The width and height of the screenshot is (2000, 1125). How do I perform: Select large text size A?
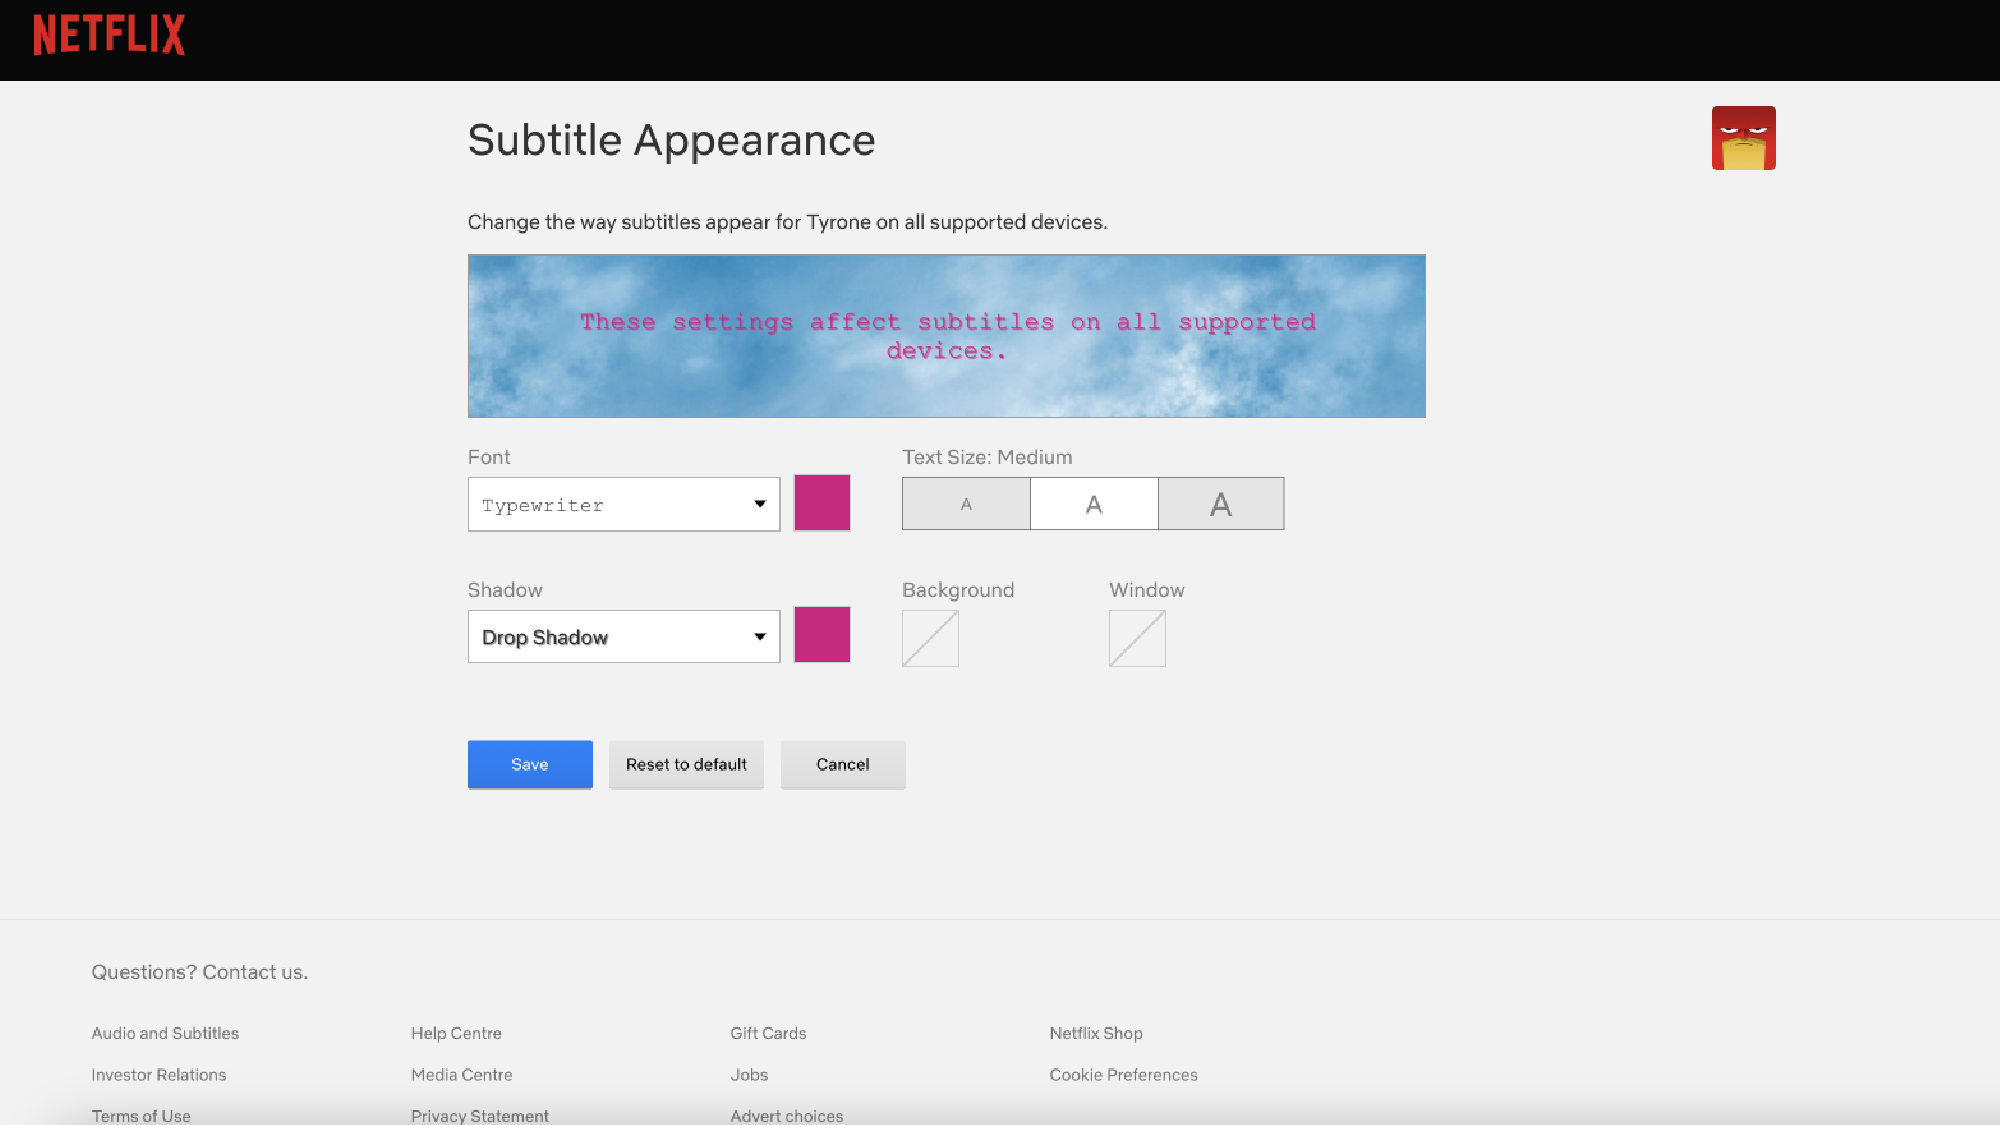pos(1221,504)
